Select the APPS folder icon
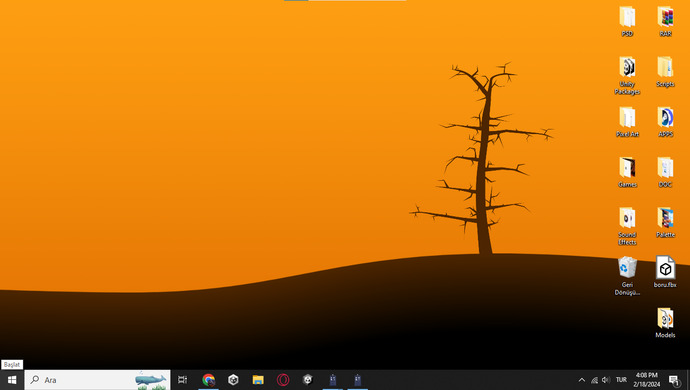This screenshot has width=690, height=390. tap(665, 122)
